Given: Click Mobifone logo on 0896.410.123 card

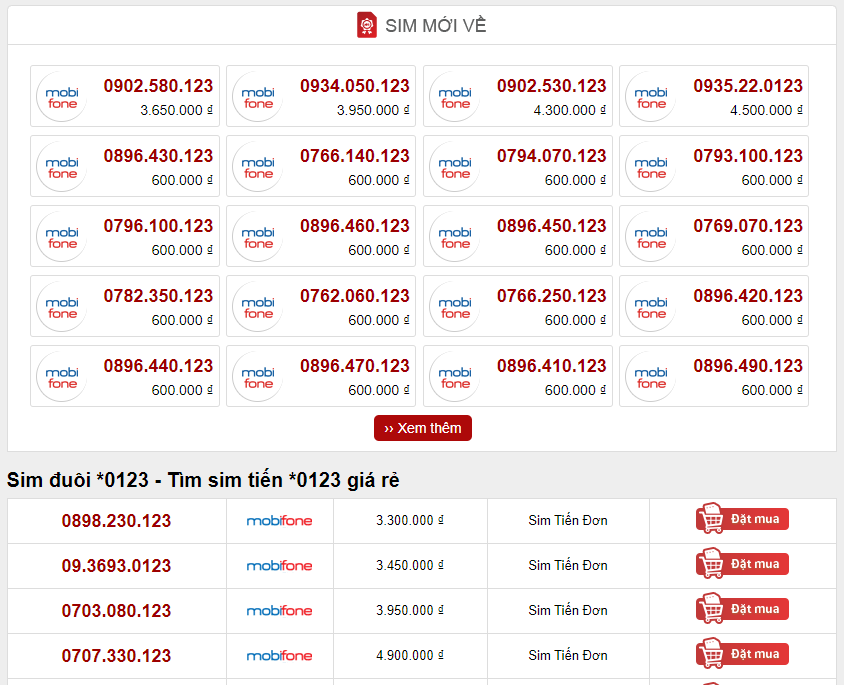Looking at the screenshot, I should 455,377.
